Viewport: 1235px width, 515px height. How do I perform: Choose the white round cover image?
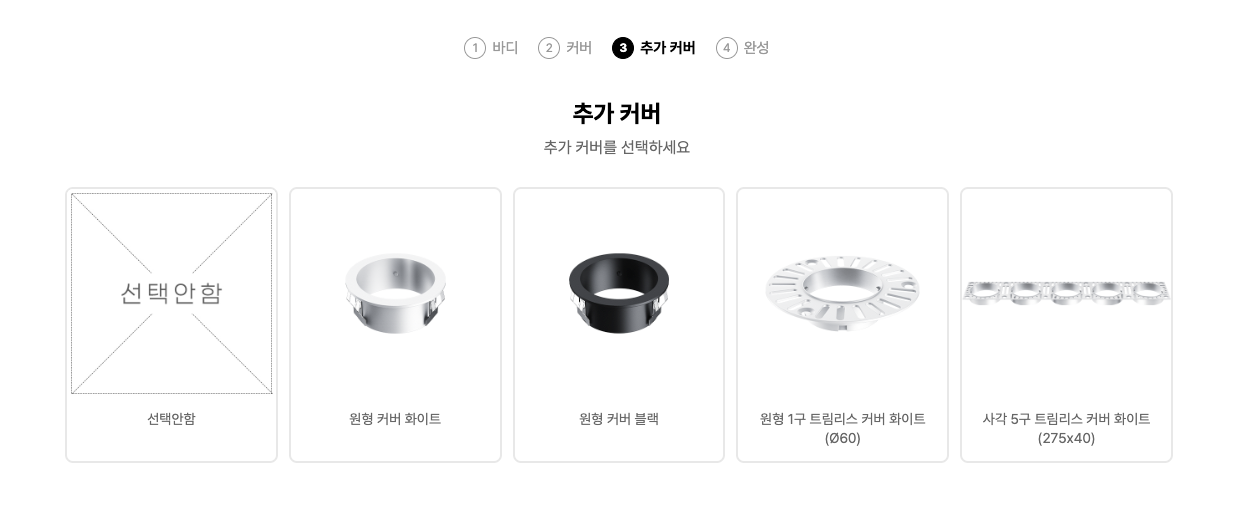(x=395, y=293)
